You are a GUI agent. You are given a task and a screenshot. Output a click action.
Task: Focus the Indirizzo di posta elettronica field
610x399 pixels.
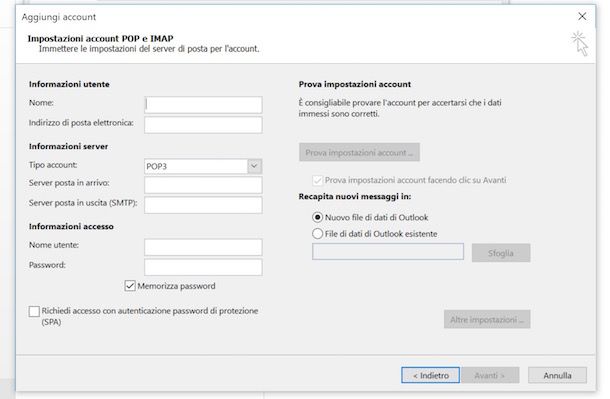203,124
